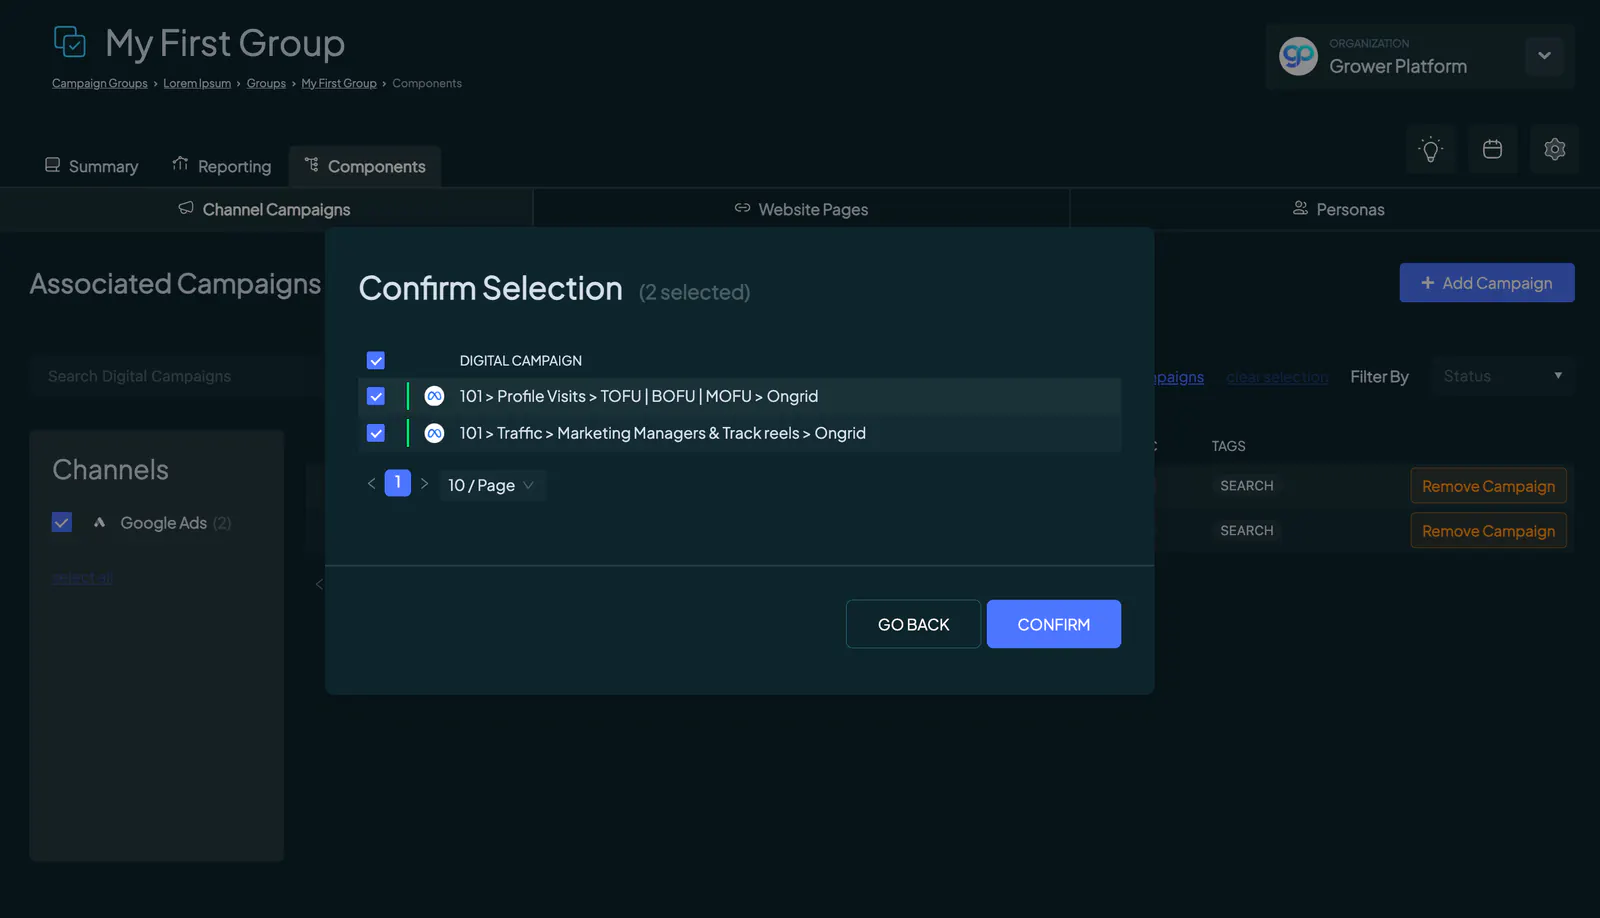Click Meta icon for Traffic campaign
This screenshot has height=918, width=1600.
coord(434,433)
